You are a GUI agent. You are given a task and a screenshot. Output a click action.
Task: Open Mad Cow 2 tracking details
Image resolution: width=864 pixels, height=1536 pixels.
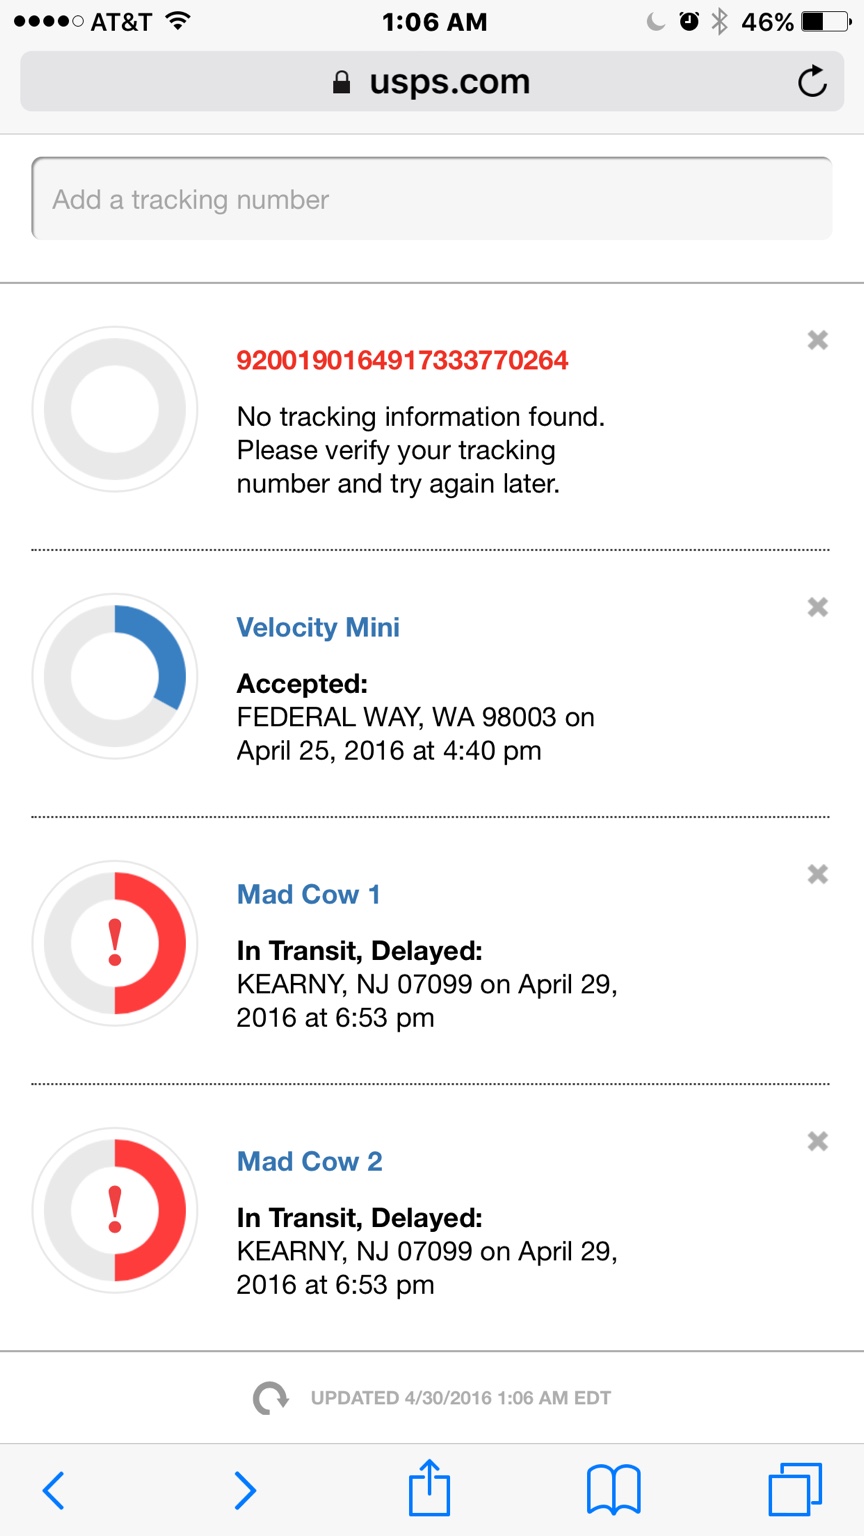click(309, 1162)
